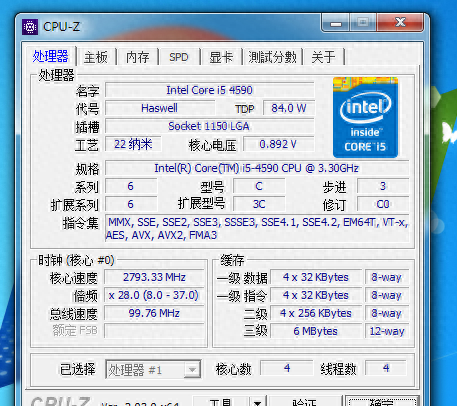Screen dimensions: 457x406
Task: Click the core voltage value 0.892 V
Action: [x=279, y=144]
